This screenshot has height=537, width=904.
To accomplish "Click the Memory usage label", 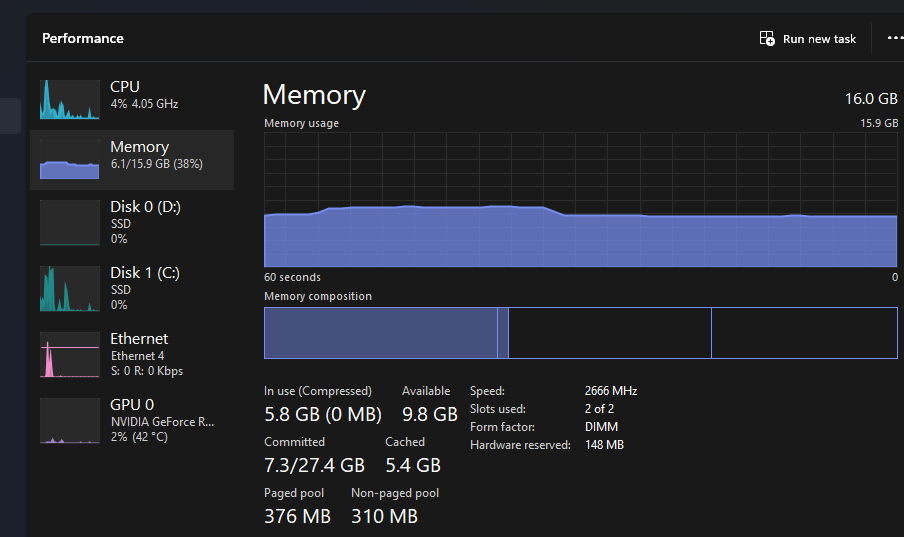I will click(302, 123).
